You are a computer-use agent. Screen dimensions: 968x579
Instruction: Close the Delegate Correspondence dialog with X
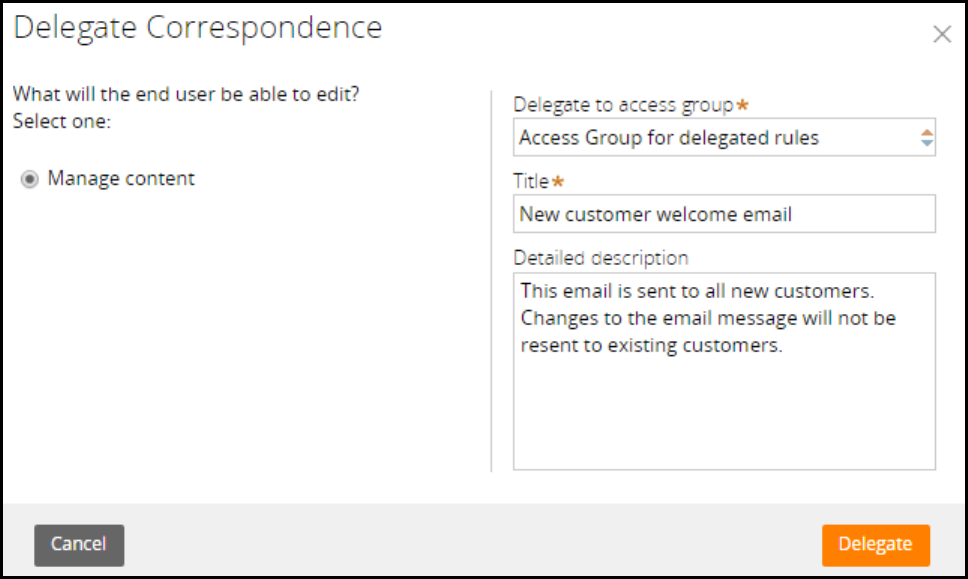tap(941, 35)
